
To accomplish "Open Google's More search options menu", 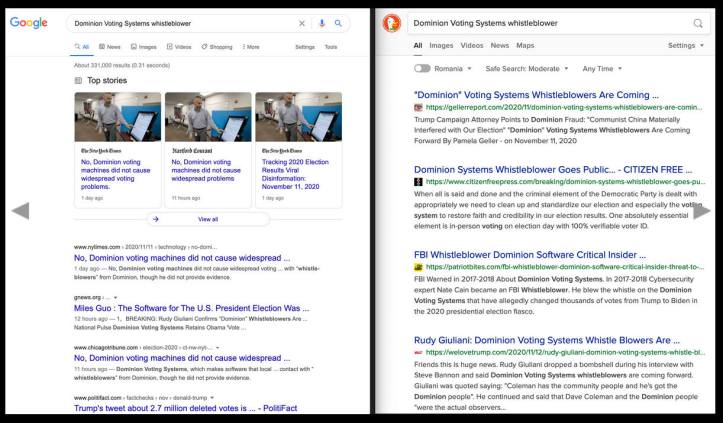I will click(251, 47).
